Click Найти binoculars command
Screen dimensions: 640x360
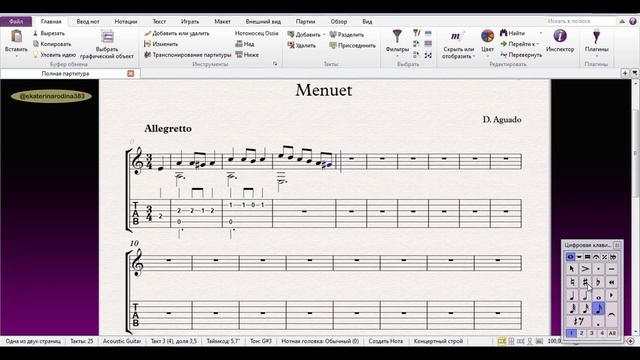click(x=513, y=33)
